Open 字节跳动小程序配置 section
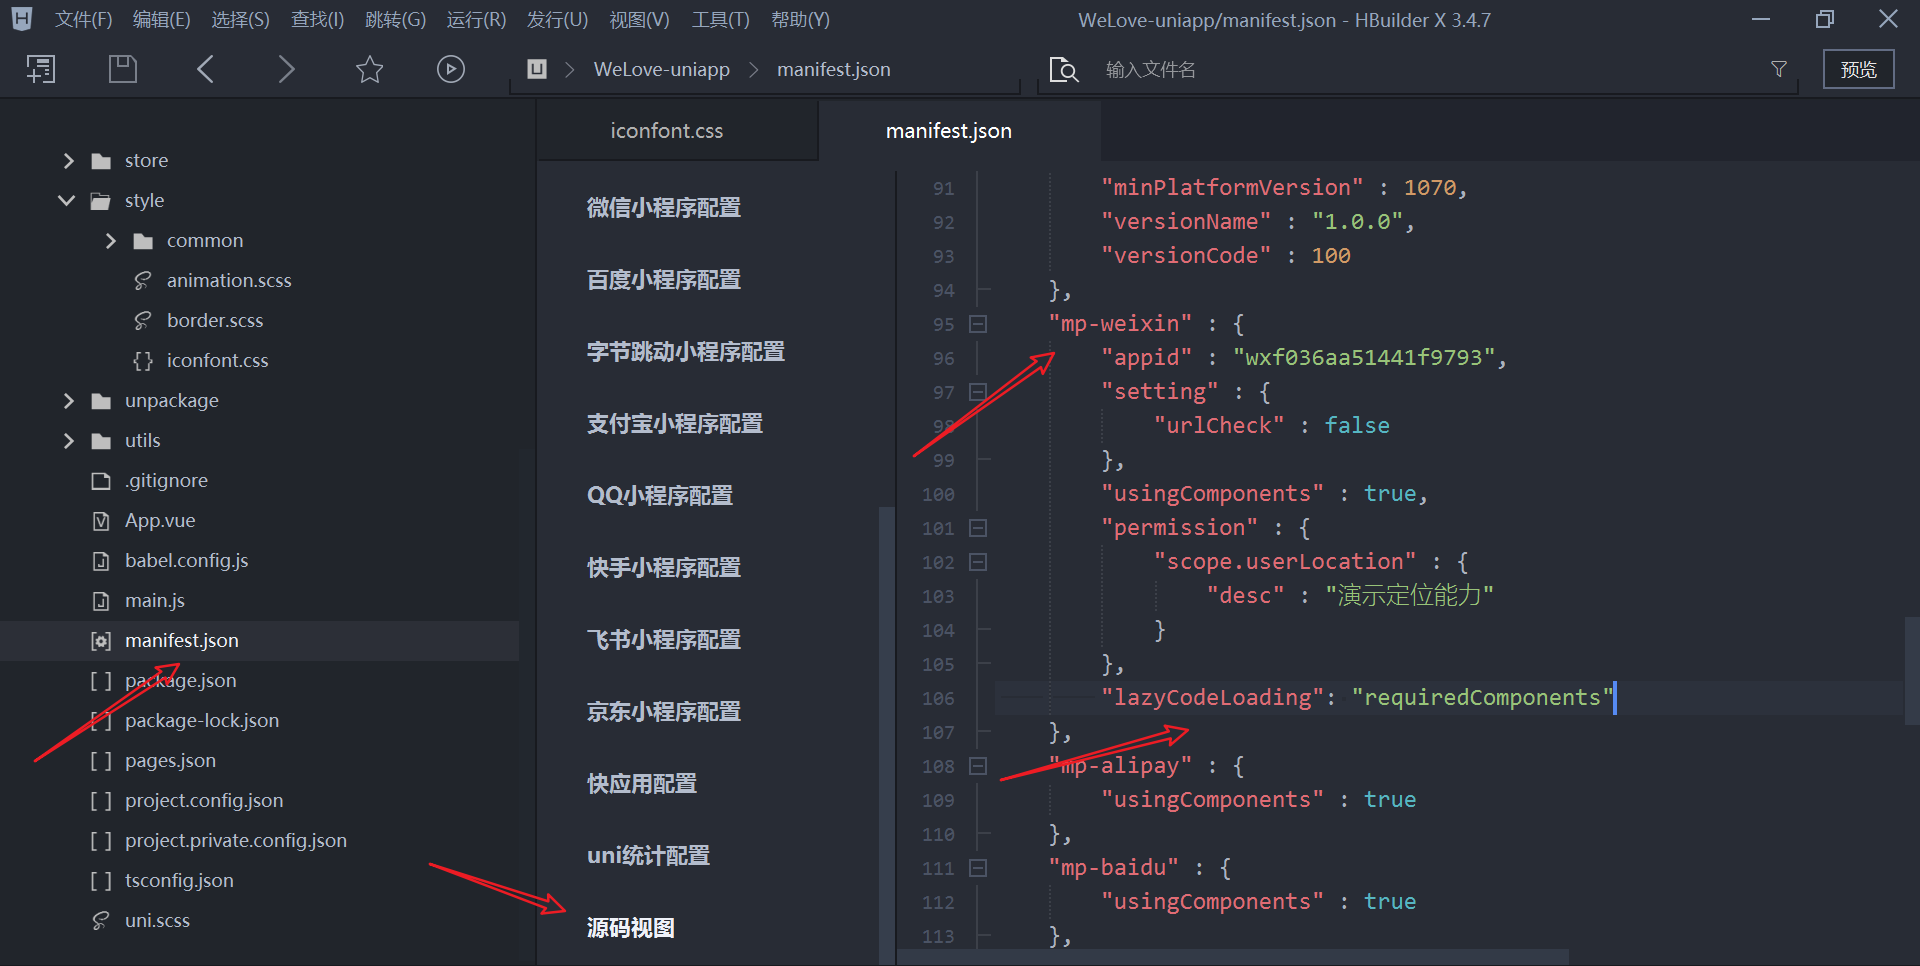1920x966 pixels. [686, 352]
